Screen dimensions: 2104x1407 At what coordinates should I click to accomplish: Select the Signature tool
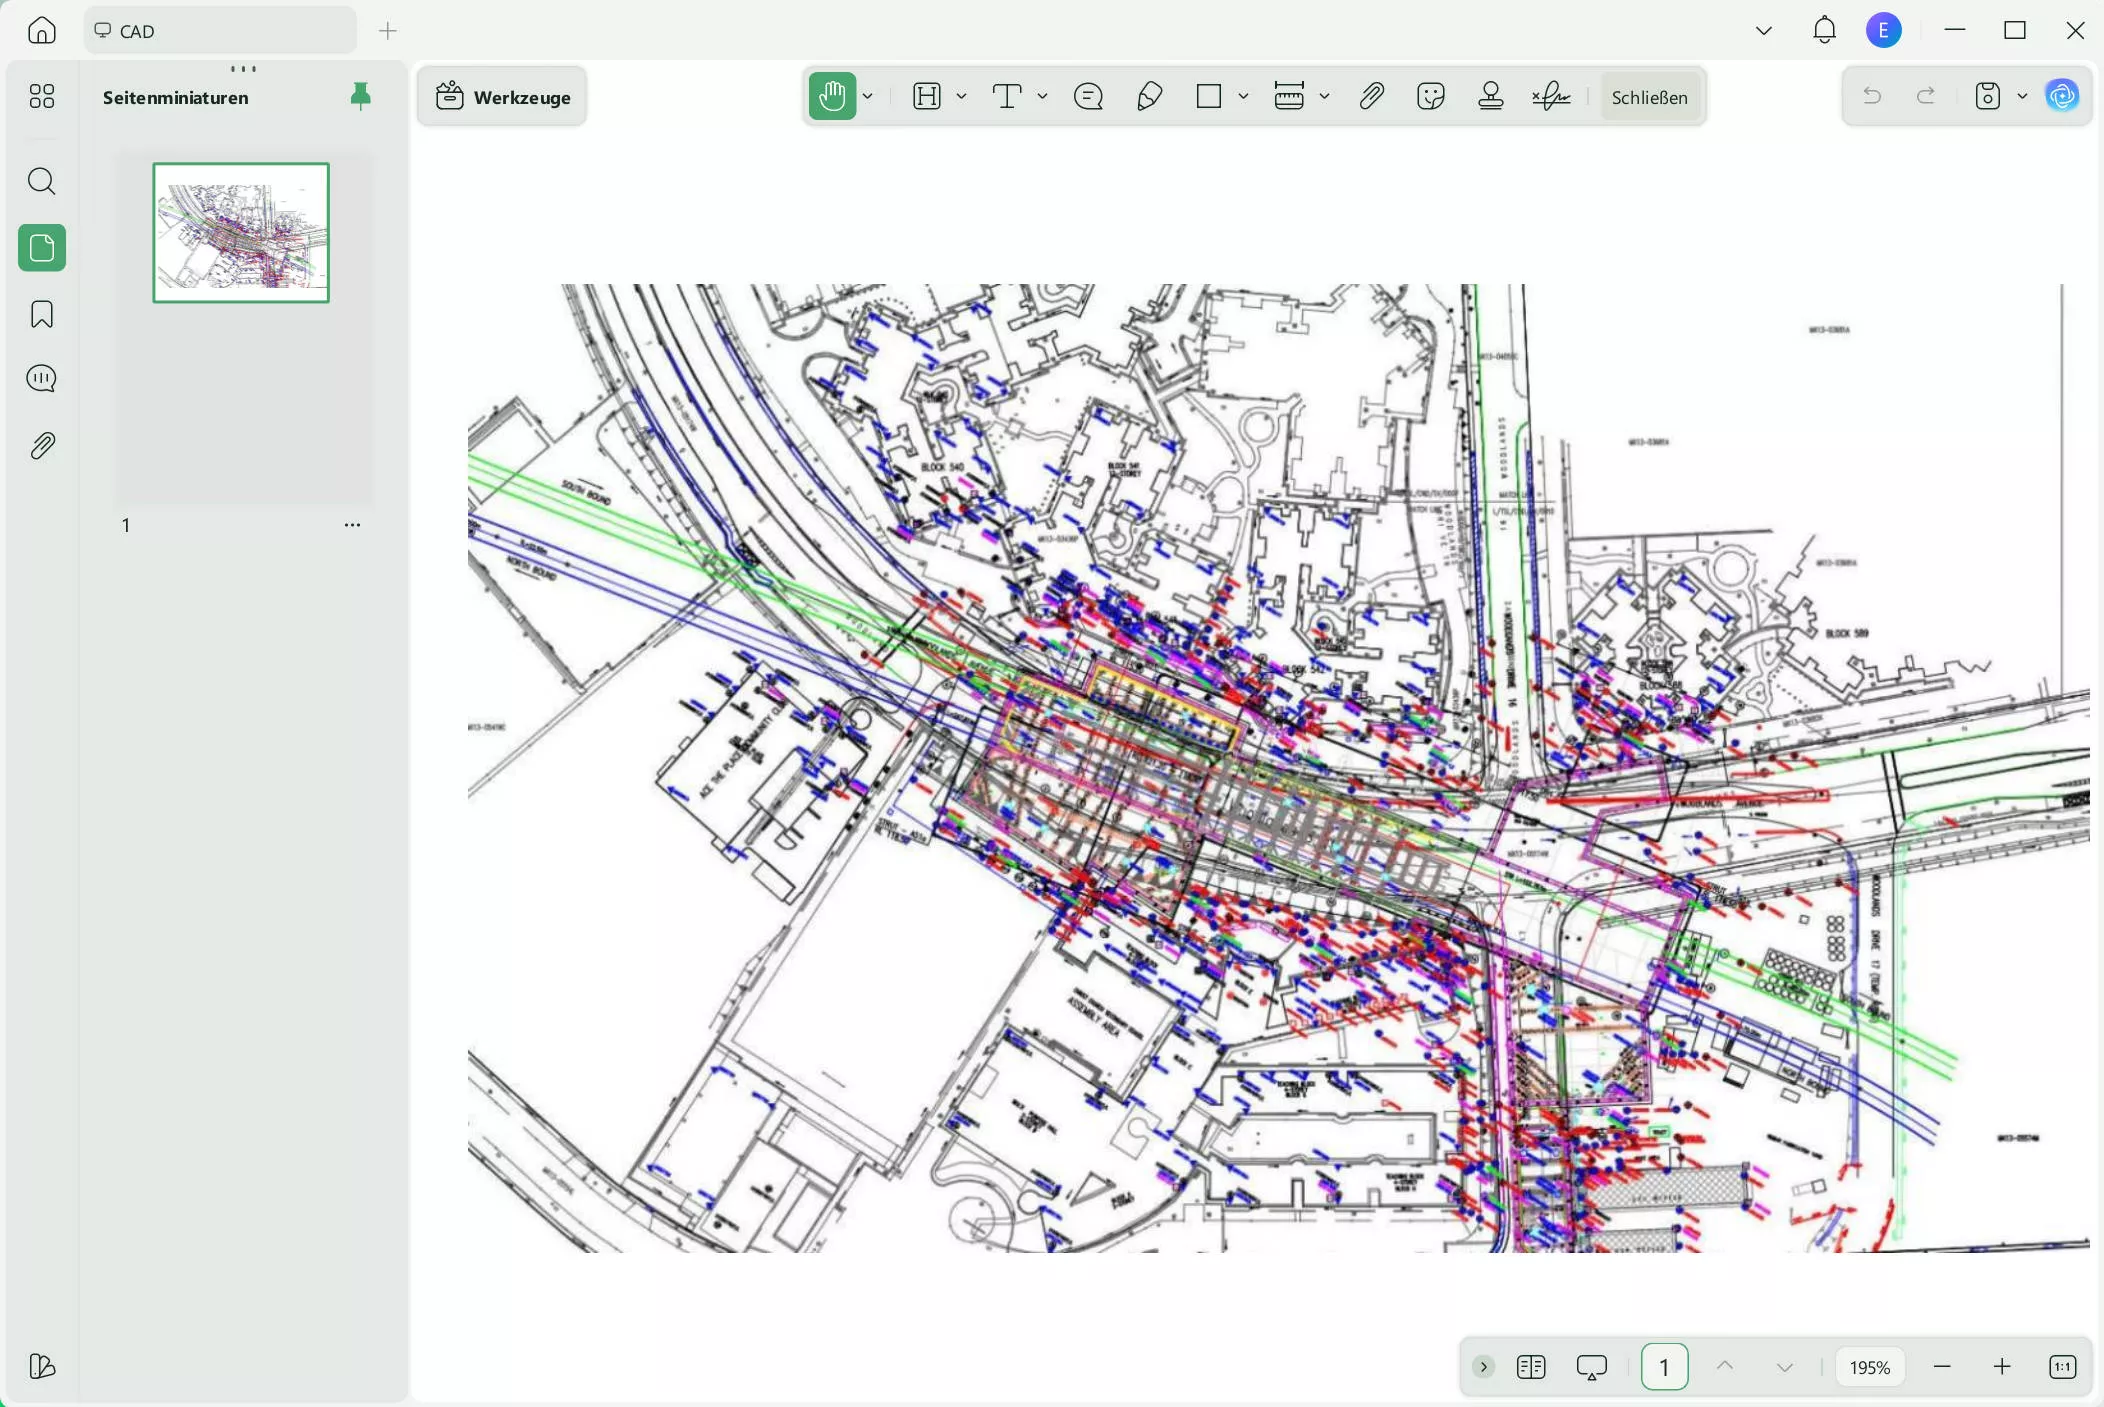[x=1550, y=96]
